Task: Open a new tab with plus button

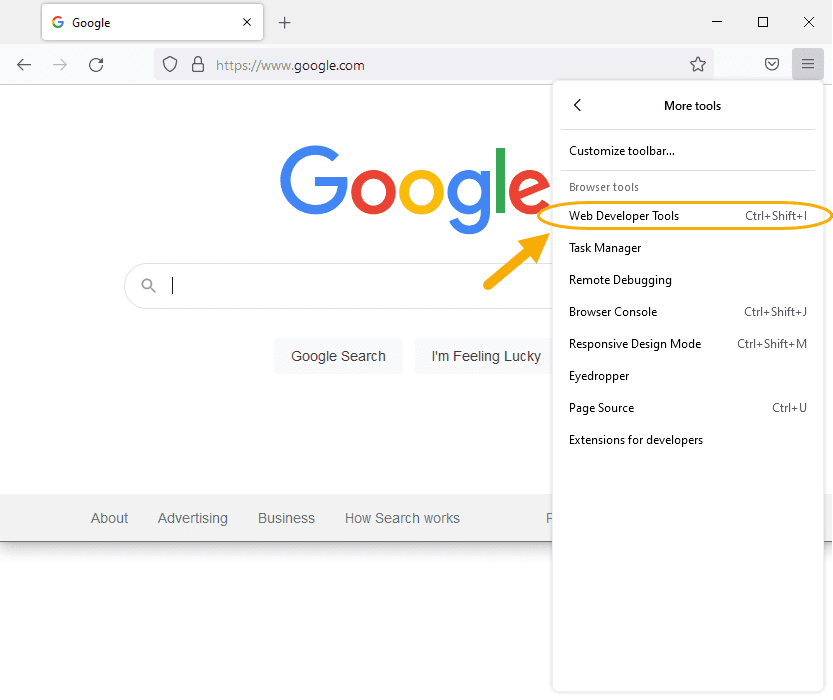Action: [x=285, y=23]
